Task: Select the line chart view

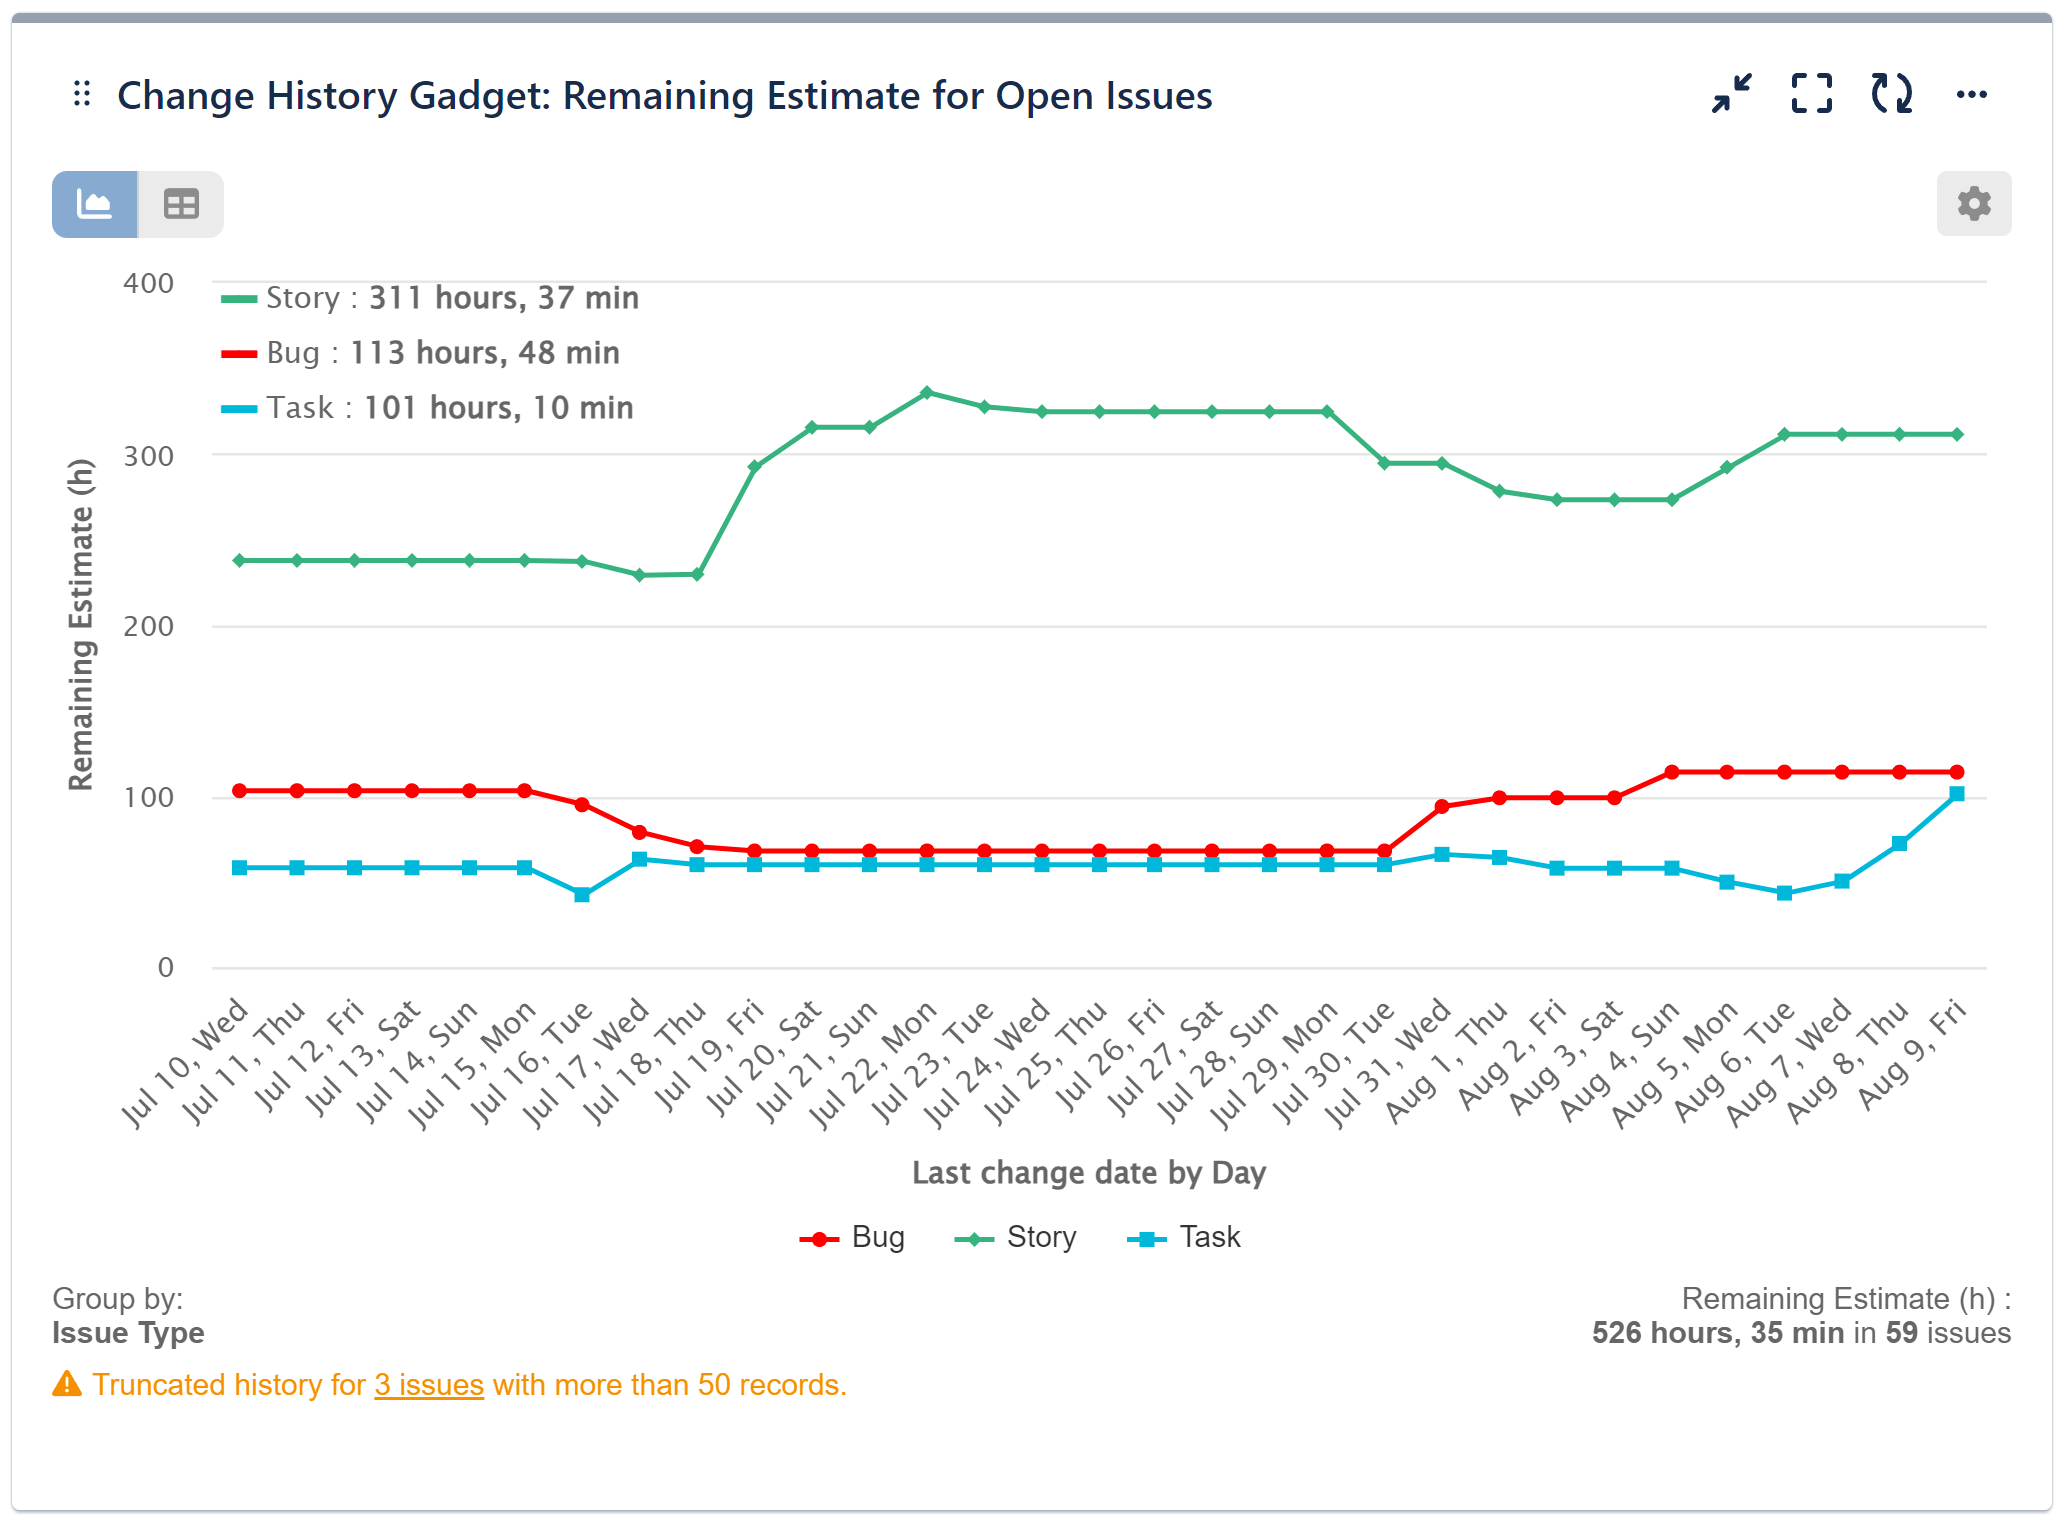Action: click(x=95, y=204)
